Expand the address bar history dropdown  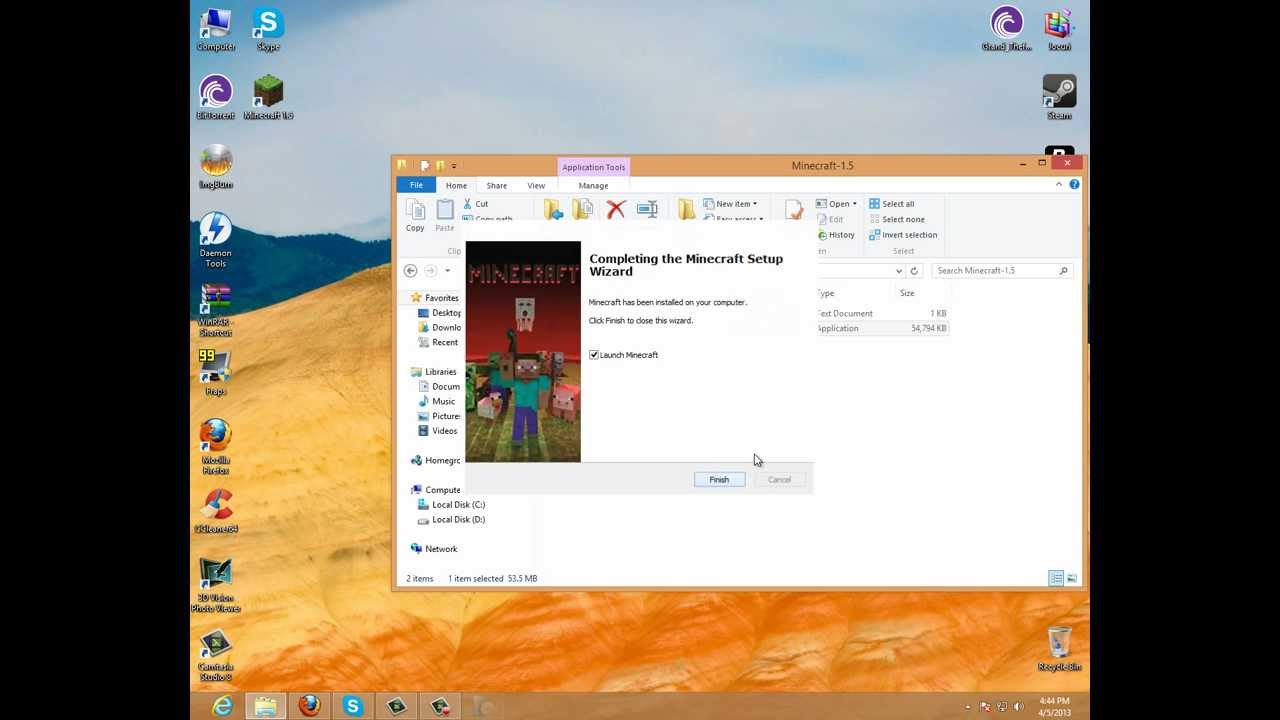tap(899, 271)
